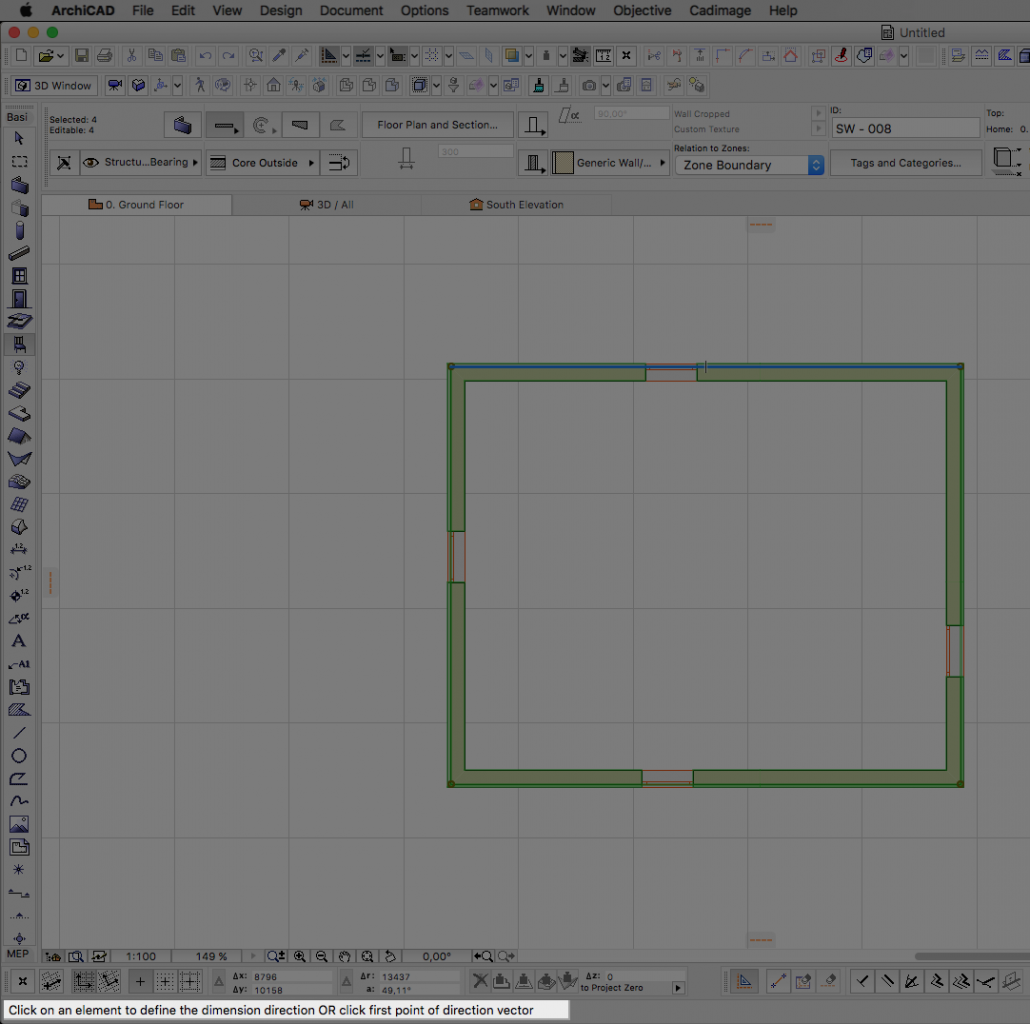Open the Generic Wall building material dropdown
This screenshot has height=1024, width=1030.
tap(610, 163)
